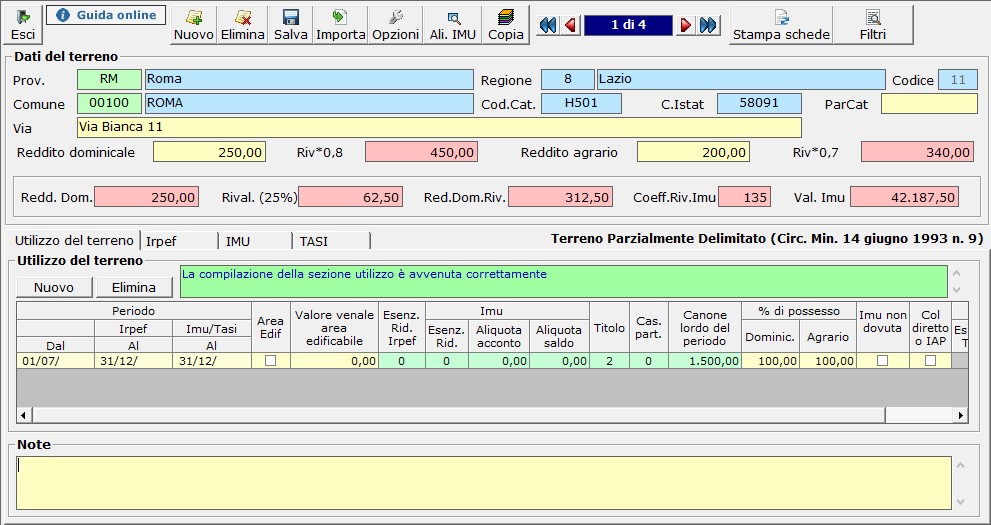This screenshot has width=991, height=525.
Task: Open Ali. IMU rates
Action: (452, 24)
